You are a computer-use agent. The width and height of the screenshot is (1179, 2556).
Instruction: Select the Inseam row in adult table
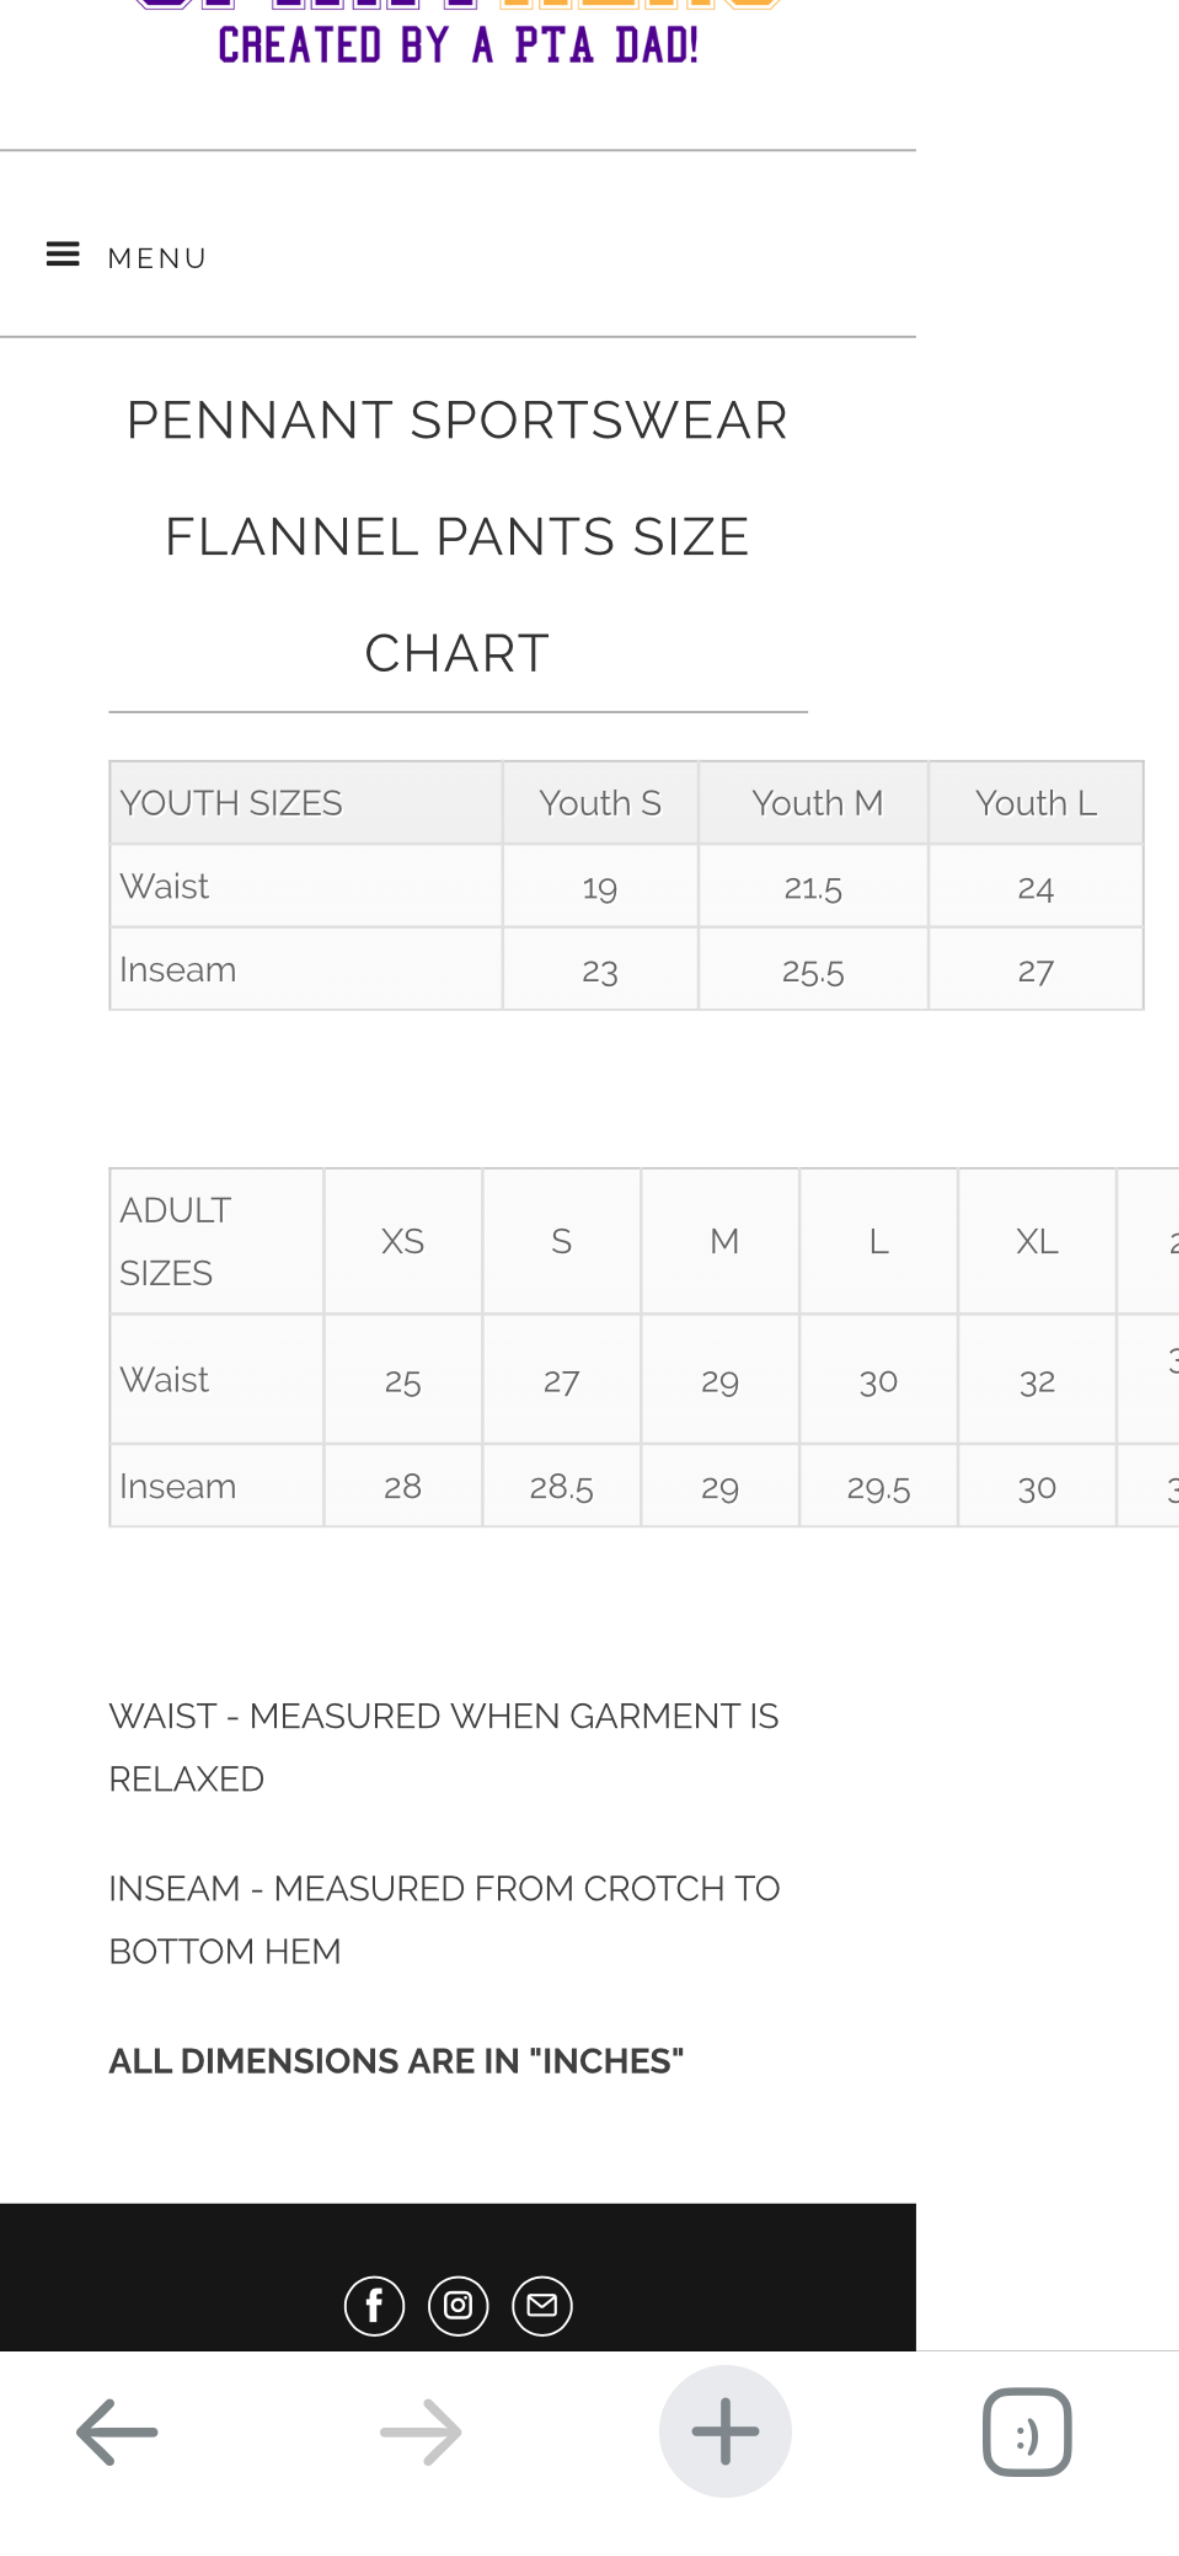point(178,1486)
